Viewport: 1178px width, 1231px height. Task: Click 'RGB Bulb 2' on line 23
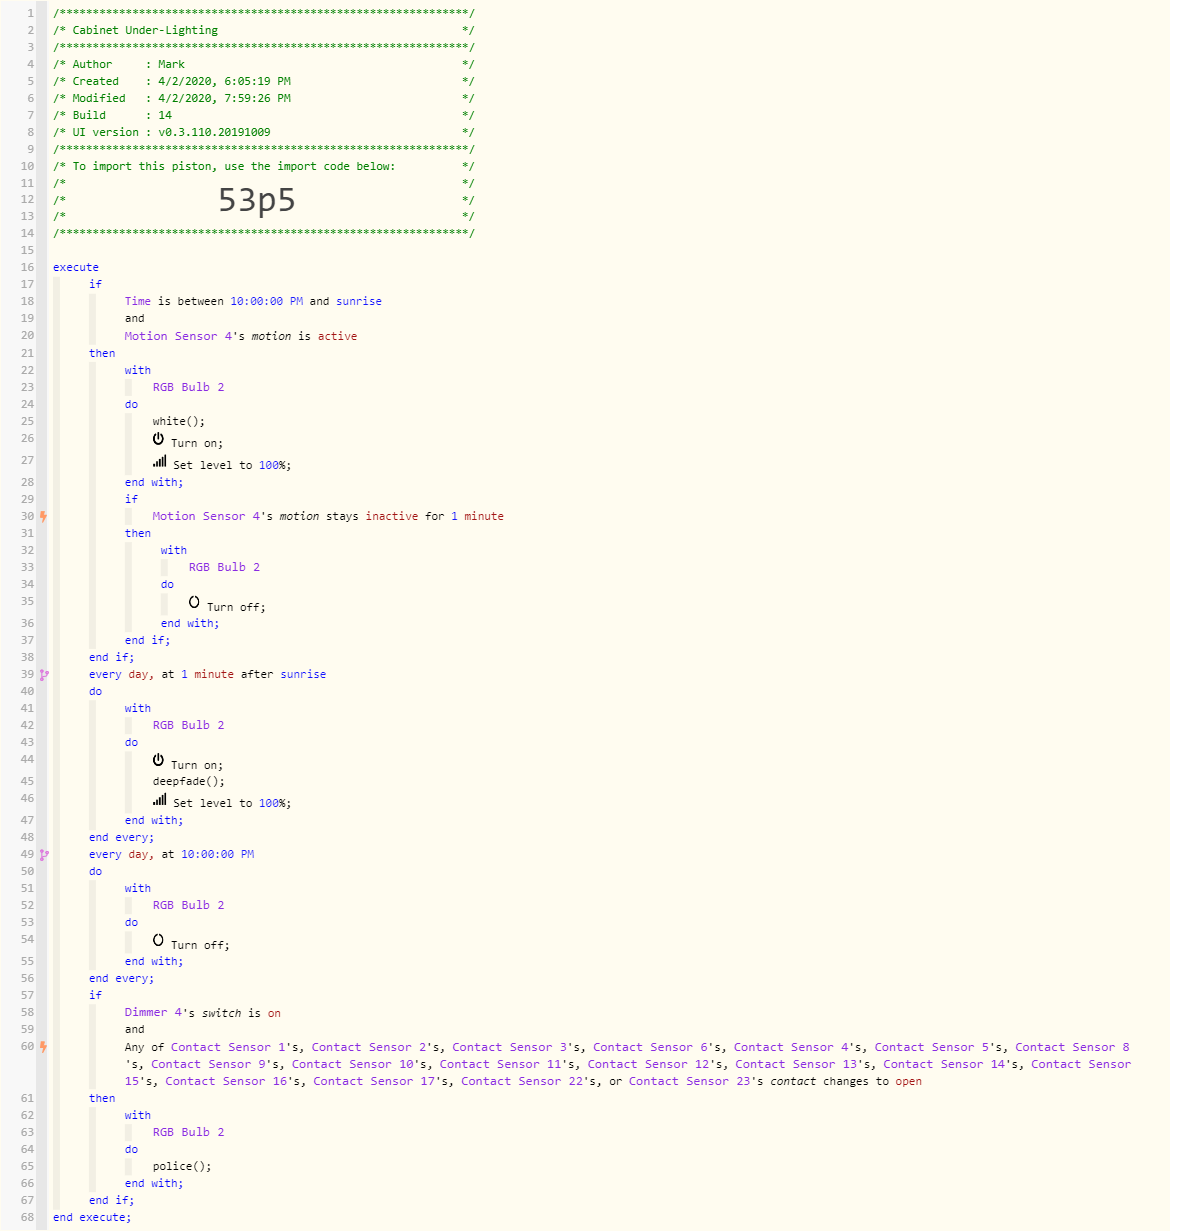[x=188, y=387]
